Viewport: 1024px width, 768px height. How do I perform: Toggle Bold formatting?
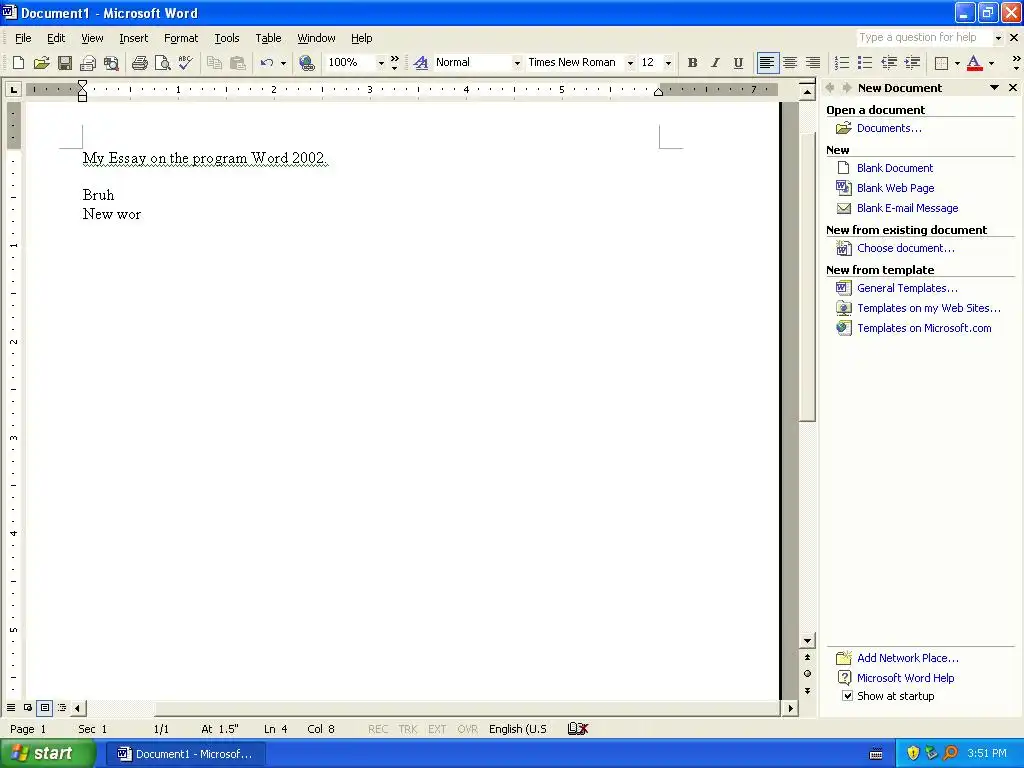pyautogui.click(x=692, y=63)
